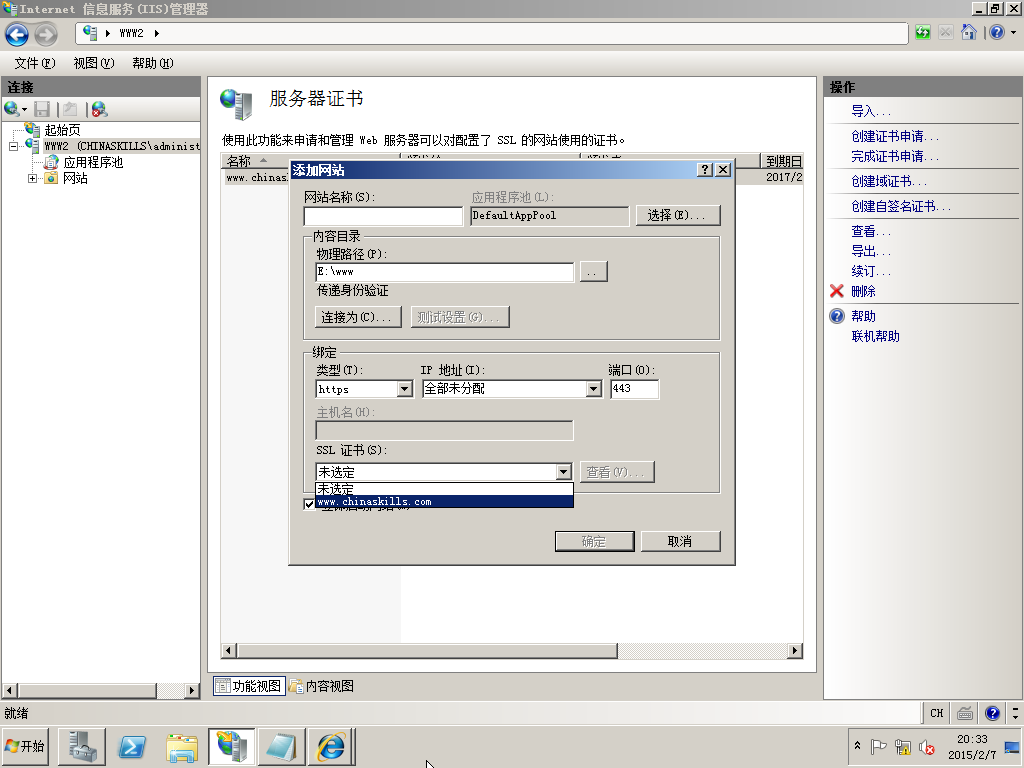
Task: Click the Port input field
Action: coord(634,389)
